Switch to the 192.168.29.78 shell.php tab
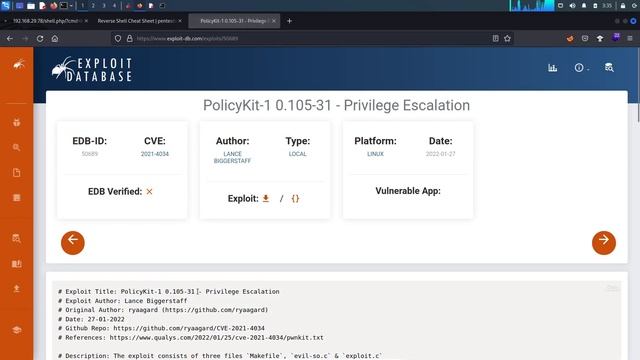Image resolution: width=640 pixels, height=360 pixels. coord(45,21)
